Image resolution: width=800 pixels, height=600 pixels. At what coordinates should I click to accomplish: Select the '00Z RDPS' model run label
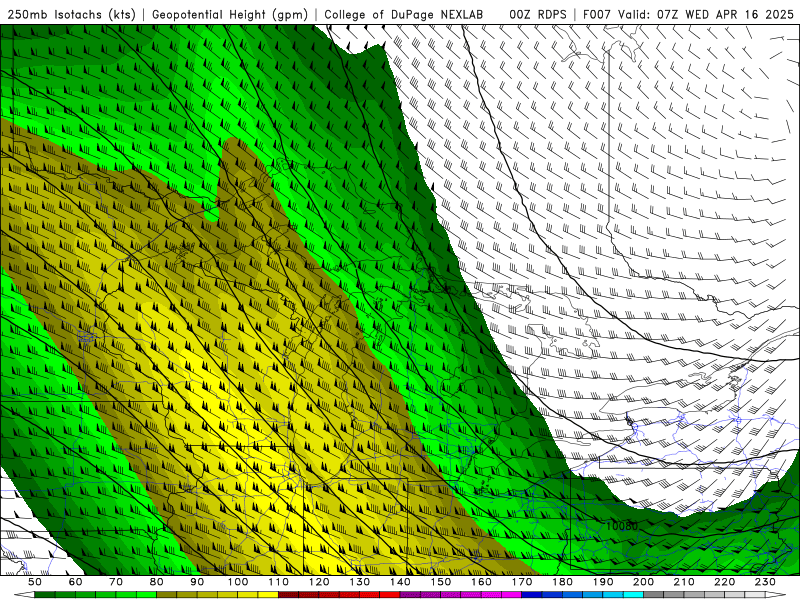(x=537, y=15)
